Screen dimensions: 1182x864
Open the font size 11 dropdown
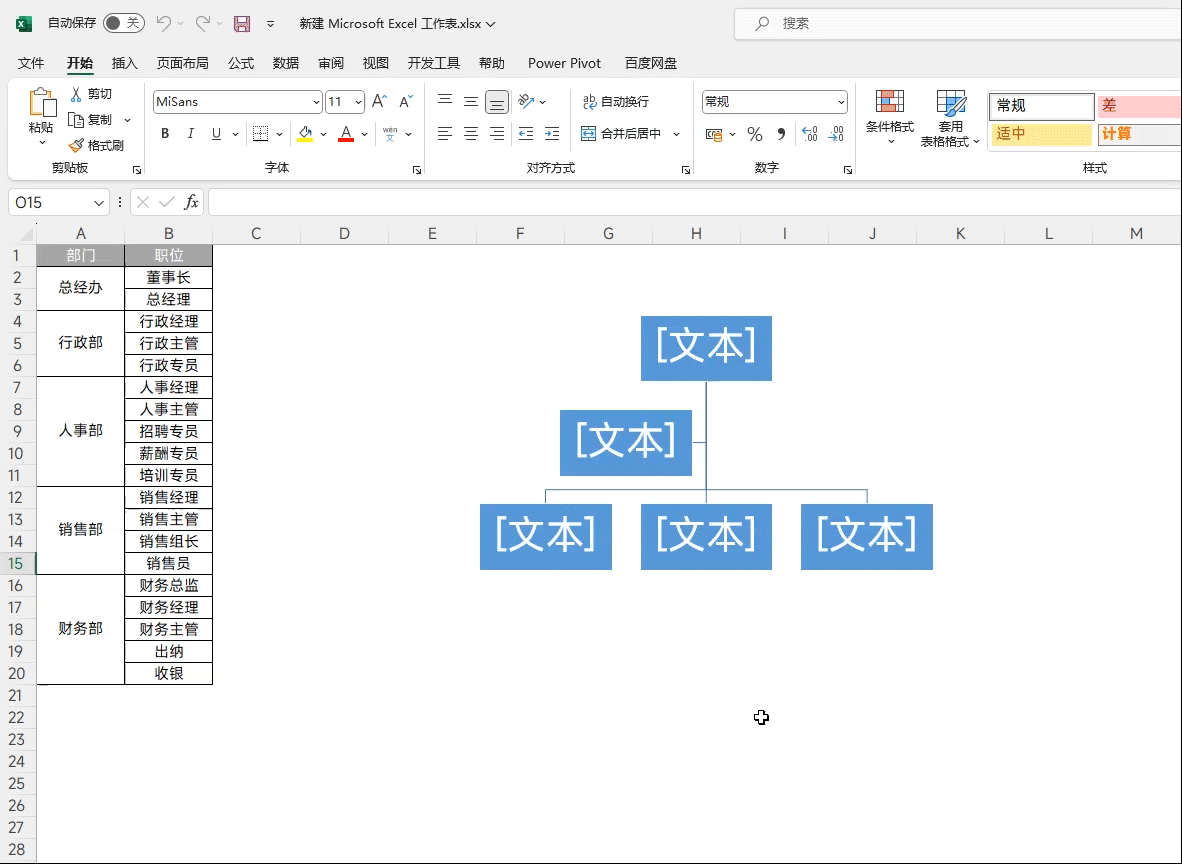point(358,102)
